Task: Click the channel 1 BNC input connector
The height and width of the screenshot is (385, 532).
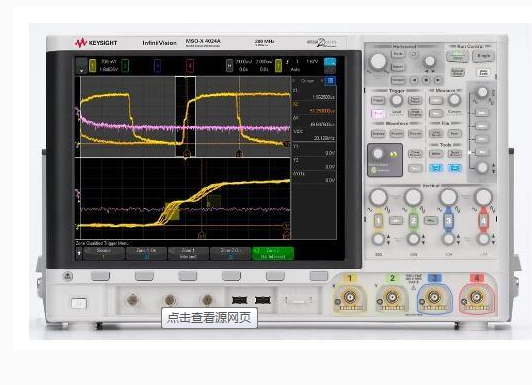Action: 350,297
